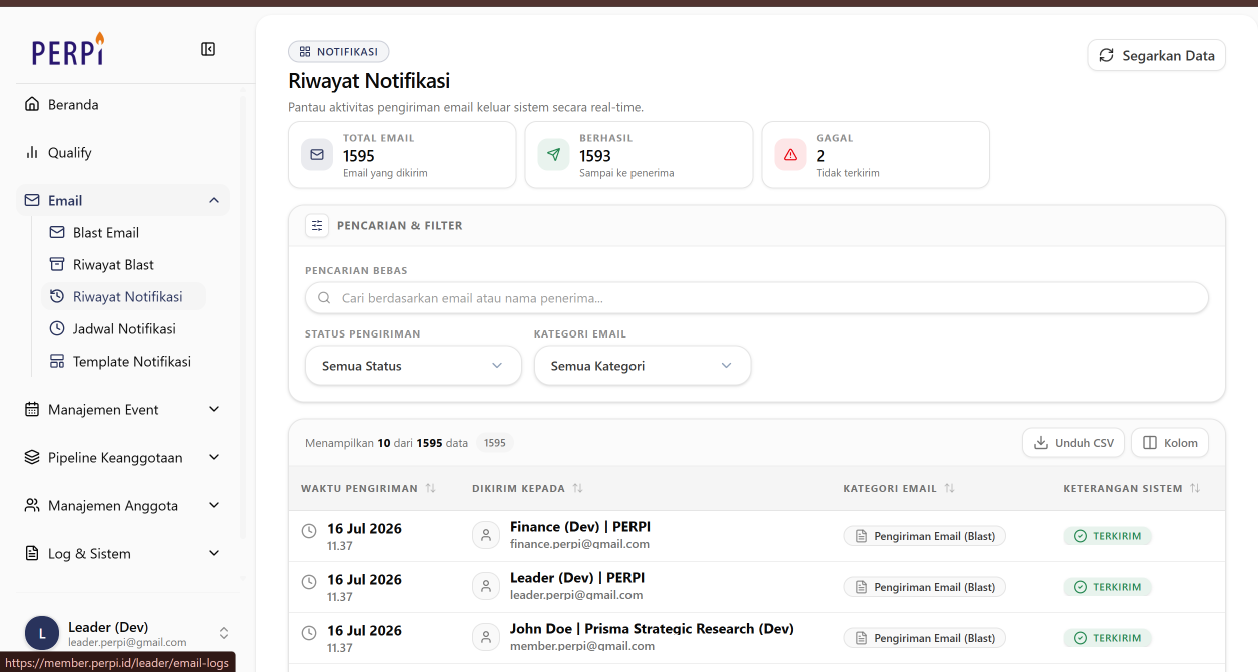Click finance.perpi@gmail.com address
This screenshot has width=1258, height=672.
[x=580, y=544]
